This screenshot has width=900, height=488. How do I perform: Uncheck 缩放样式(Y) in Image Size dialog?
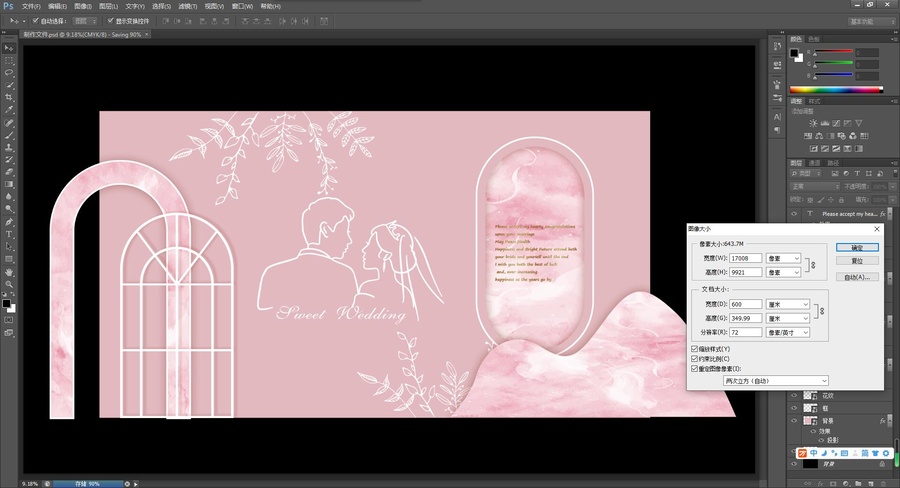pyautogui.click(x=695, y=349)
